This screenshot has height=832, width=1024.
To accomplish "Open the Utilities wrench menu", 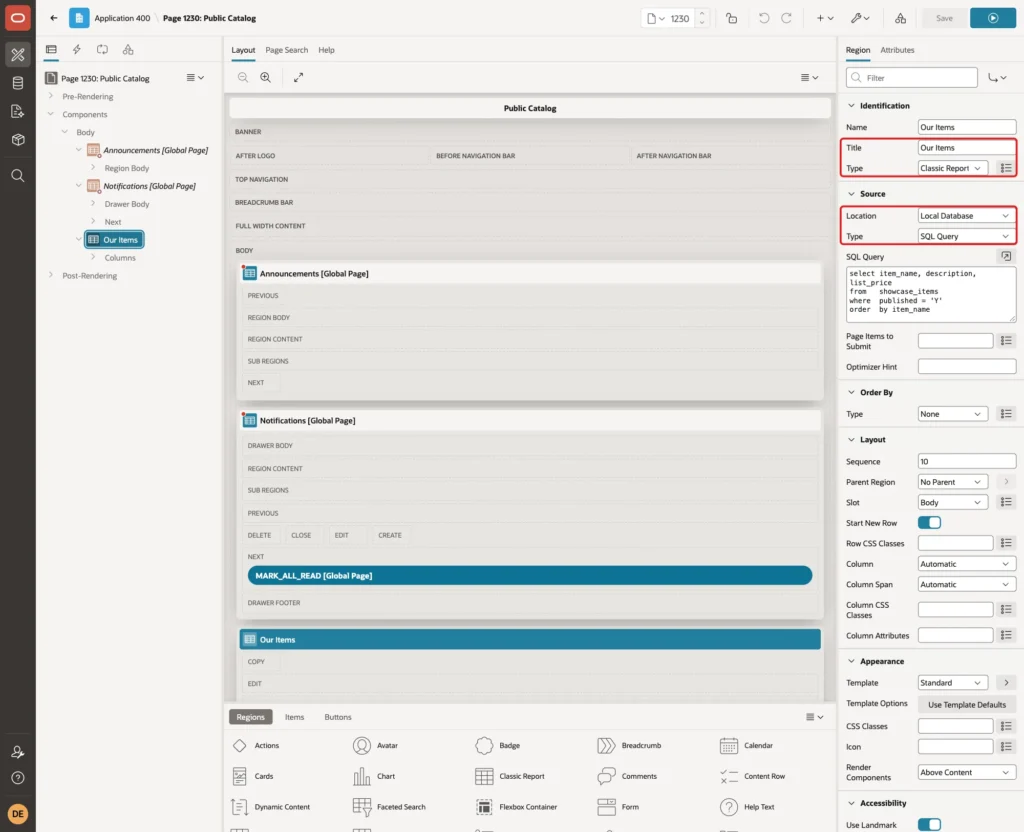I will pyautogui.click(x=860, y=18).
